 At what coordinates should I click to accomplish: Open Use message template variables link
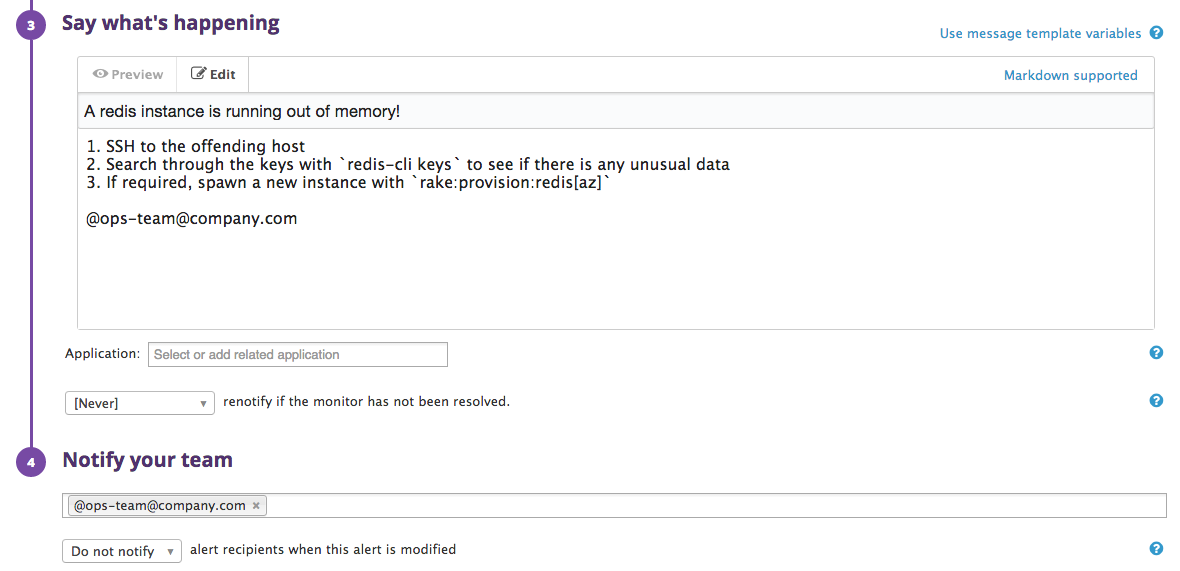coord(1040,34)
